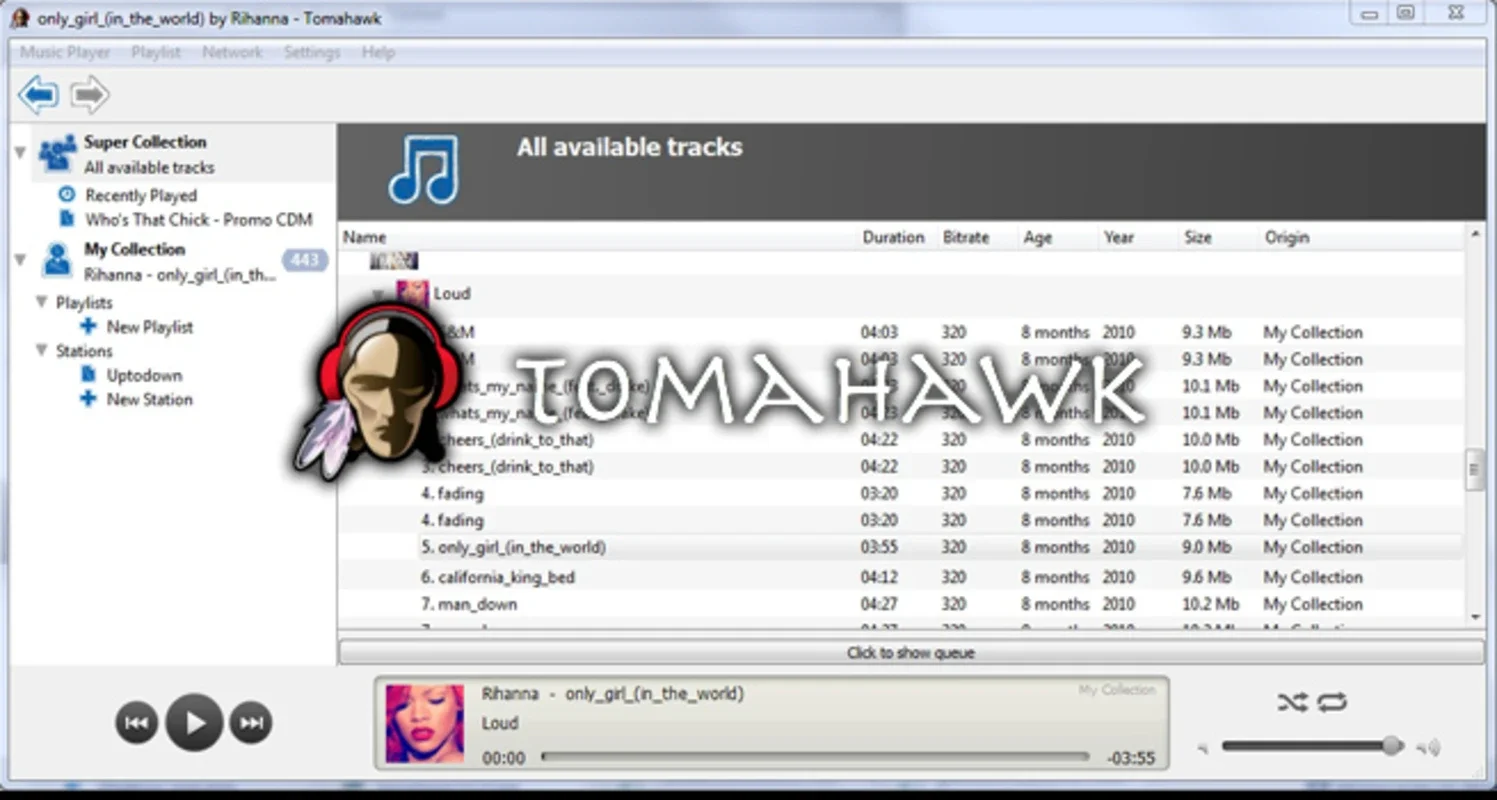Go back with the blue left arrow
Image resolution: width=1497 pixels, height=800 pixels.
click(x=38, y=95)
